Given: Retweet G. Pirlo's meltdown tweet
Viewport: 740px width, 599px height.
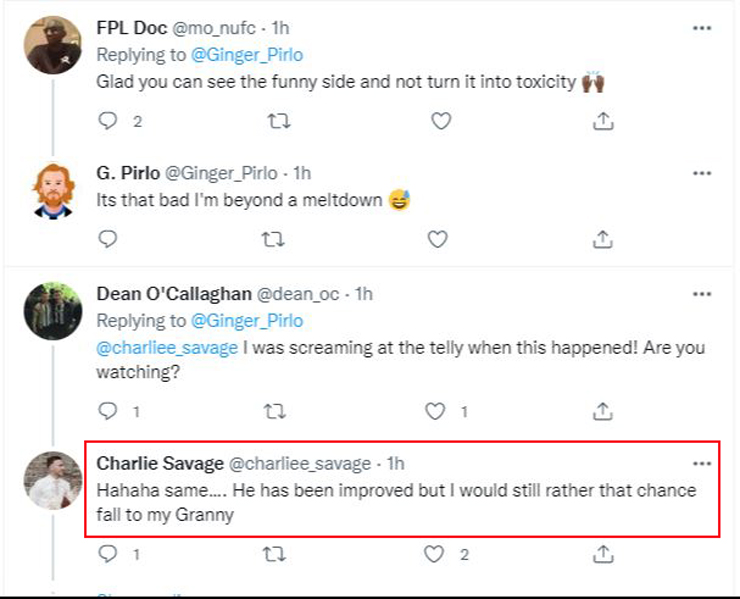Looking at the screenshot, I should (x=272, y=239).
